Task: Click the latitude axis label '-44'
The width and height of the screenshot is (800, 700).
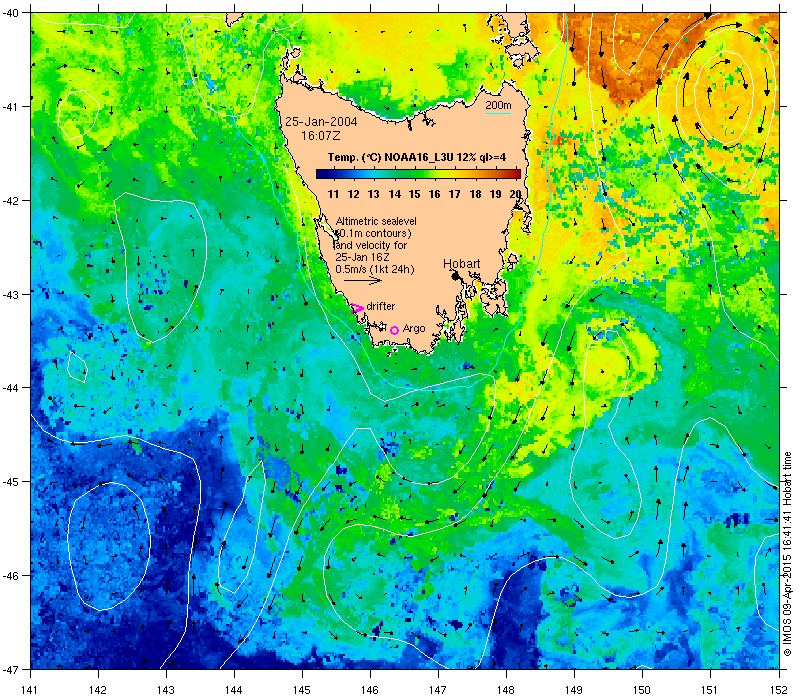Action: (11, 388)
